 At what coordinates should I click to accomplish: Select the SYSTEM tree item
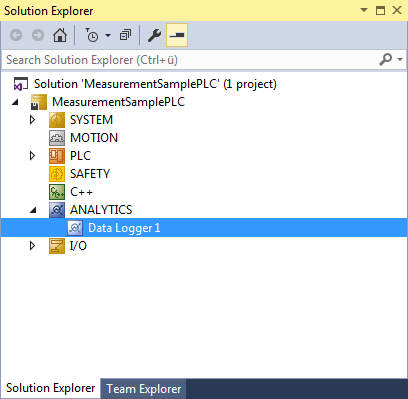click(x=91, y=120)
